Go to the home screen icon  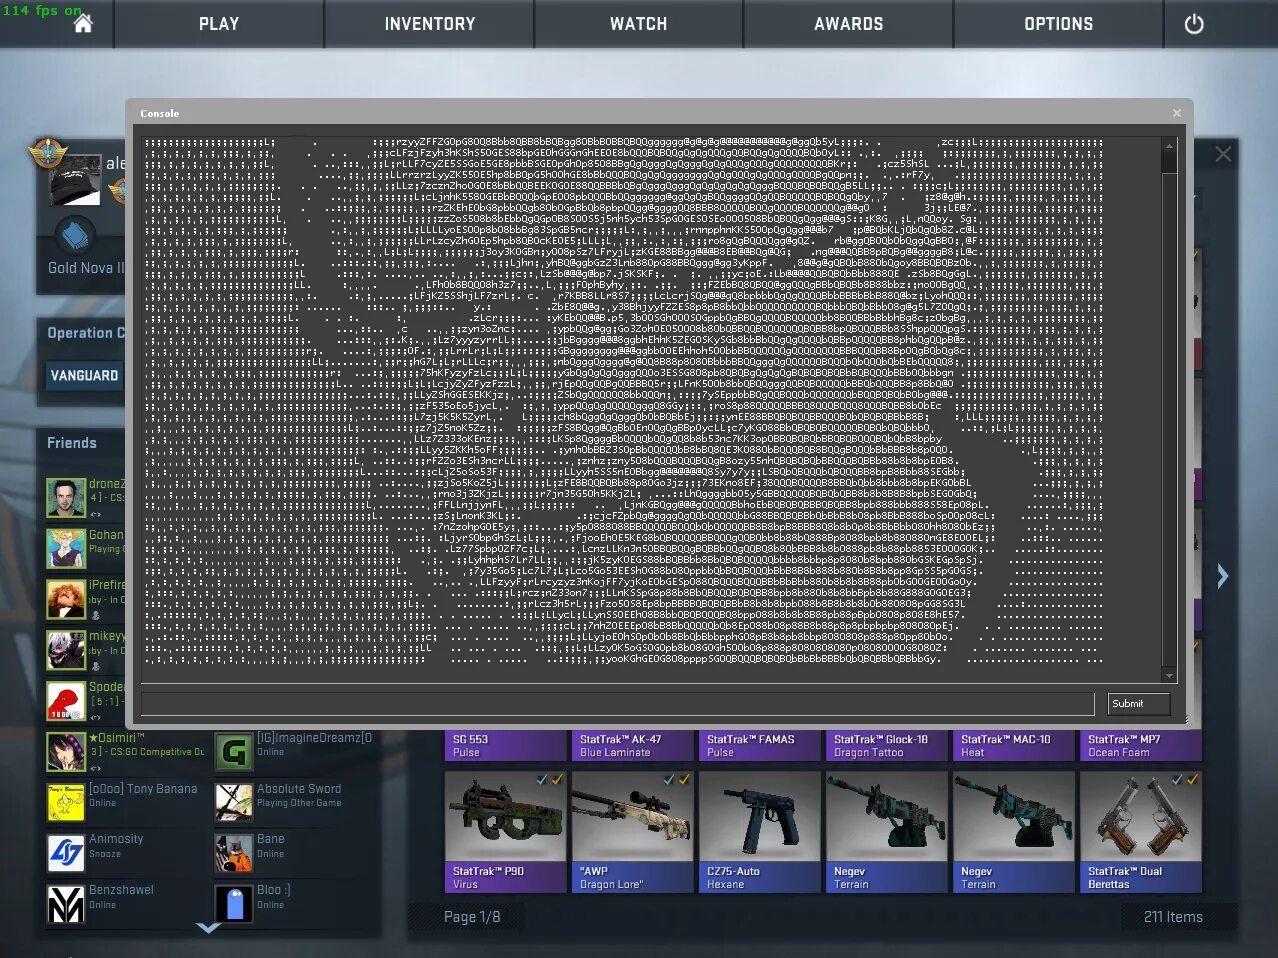click(83, 23)
